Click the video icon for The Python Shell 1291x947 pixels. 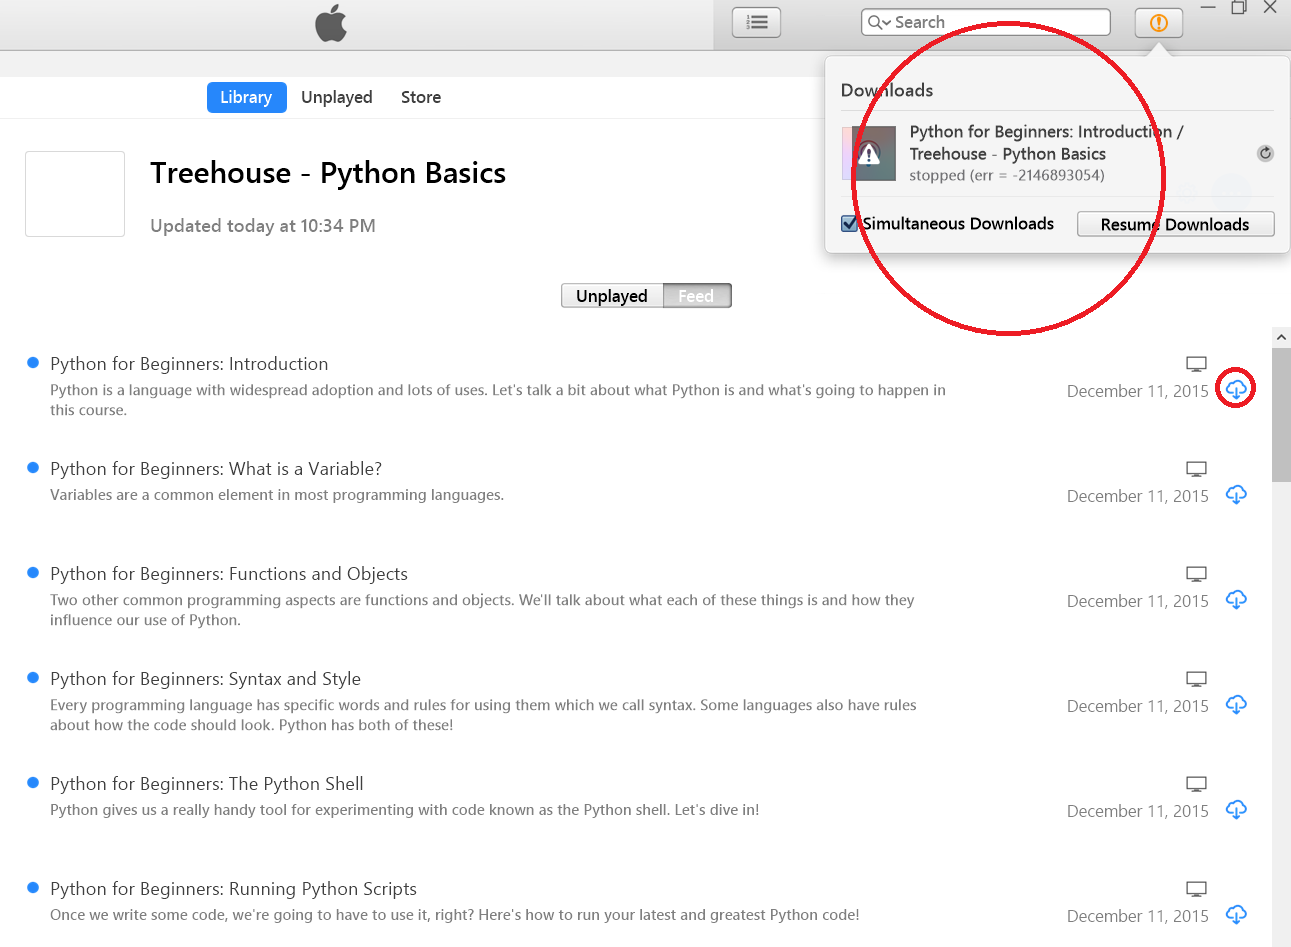tap(1196, 784)
